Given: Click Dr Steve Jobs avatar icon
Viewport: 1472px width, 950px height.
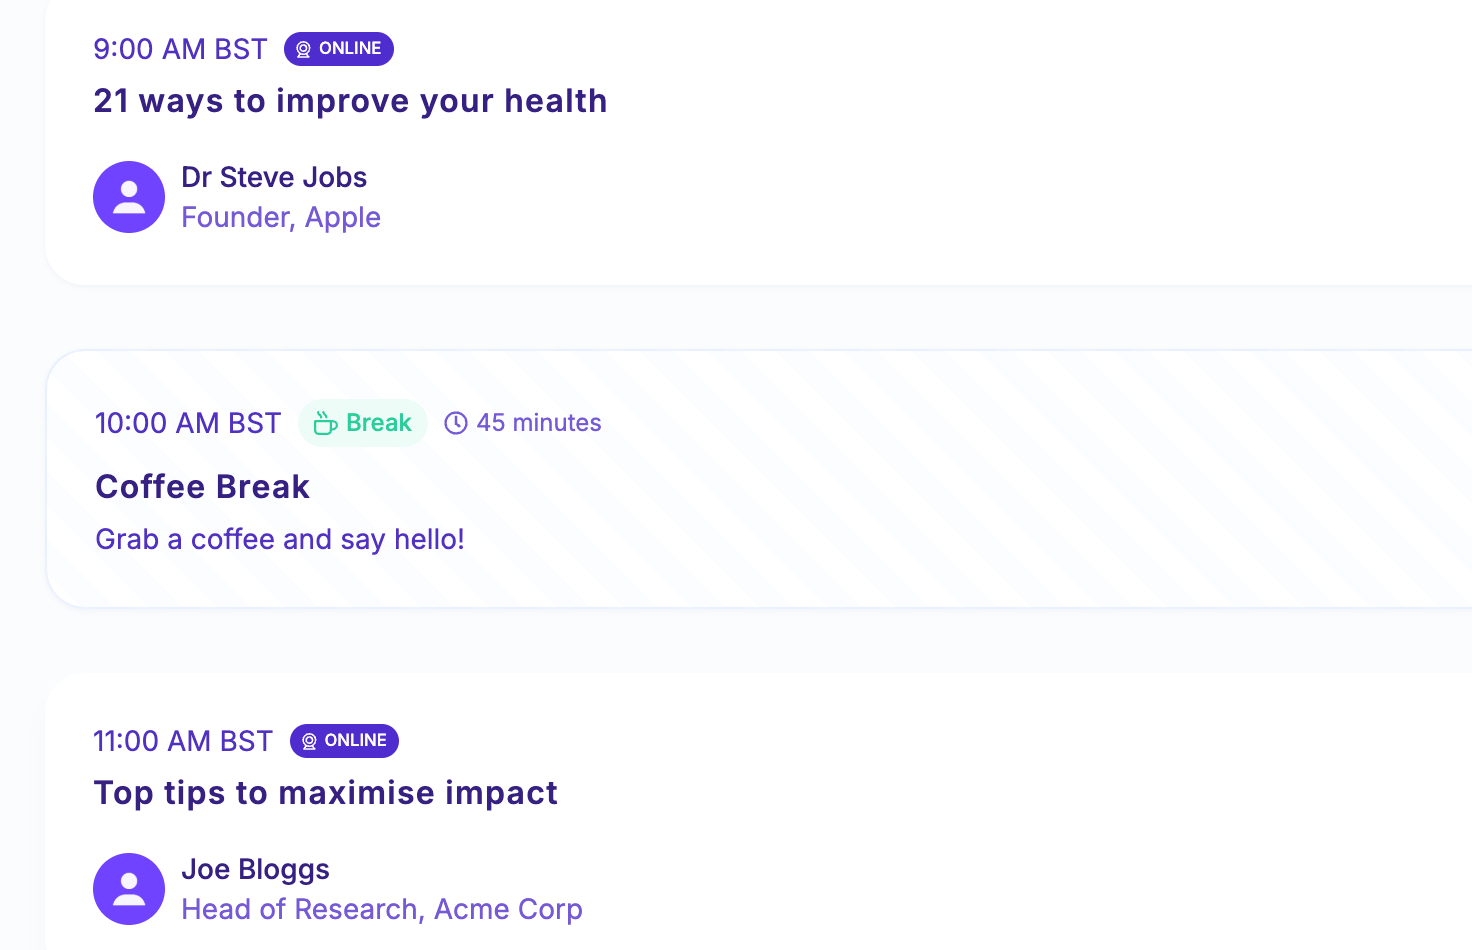Looking at the screenshot, I should pyautogui.click(x=129, y=197).
